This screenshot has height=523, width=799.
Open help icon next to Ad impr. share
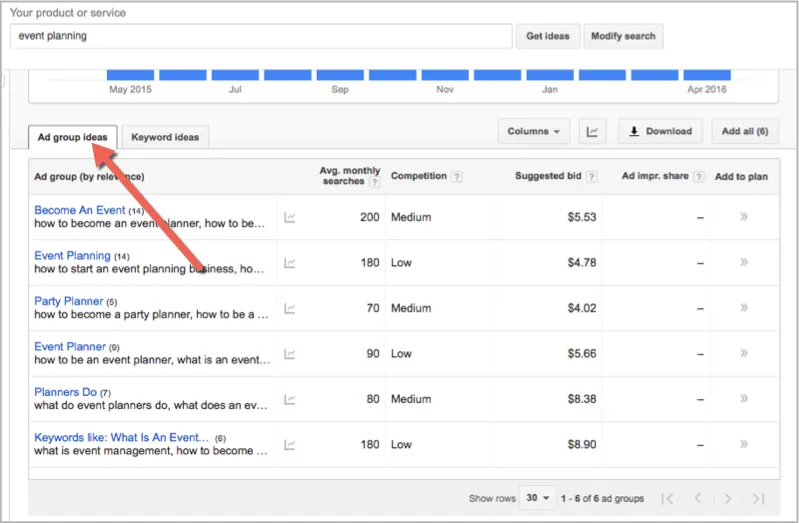[699, 176]
